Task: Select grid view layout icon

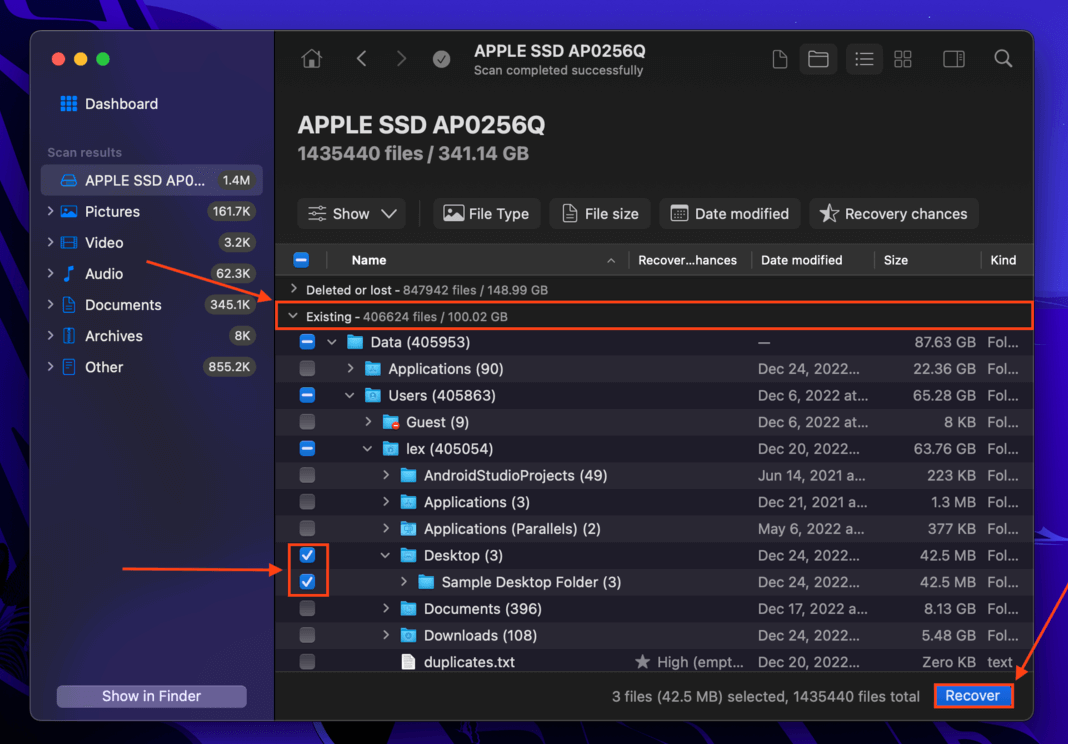Action: click(x=902, y=59)
